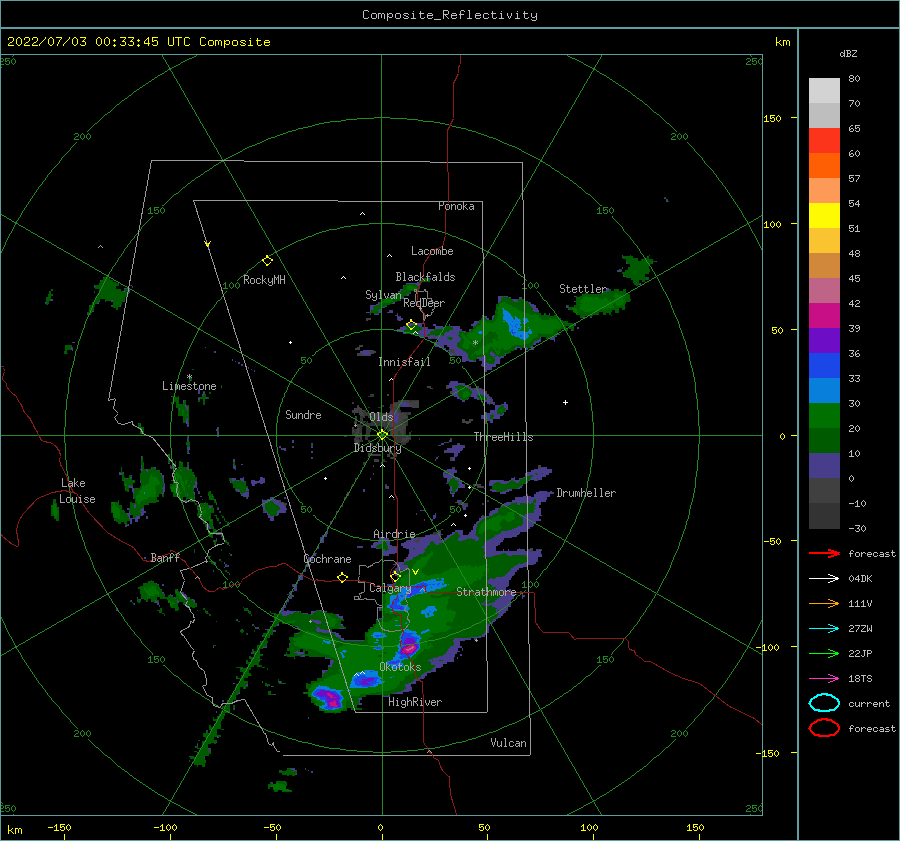
Task: Click the Sundre town label
Action: (303, 414)
